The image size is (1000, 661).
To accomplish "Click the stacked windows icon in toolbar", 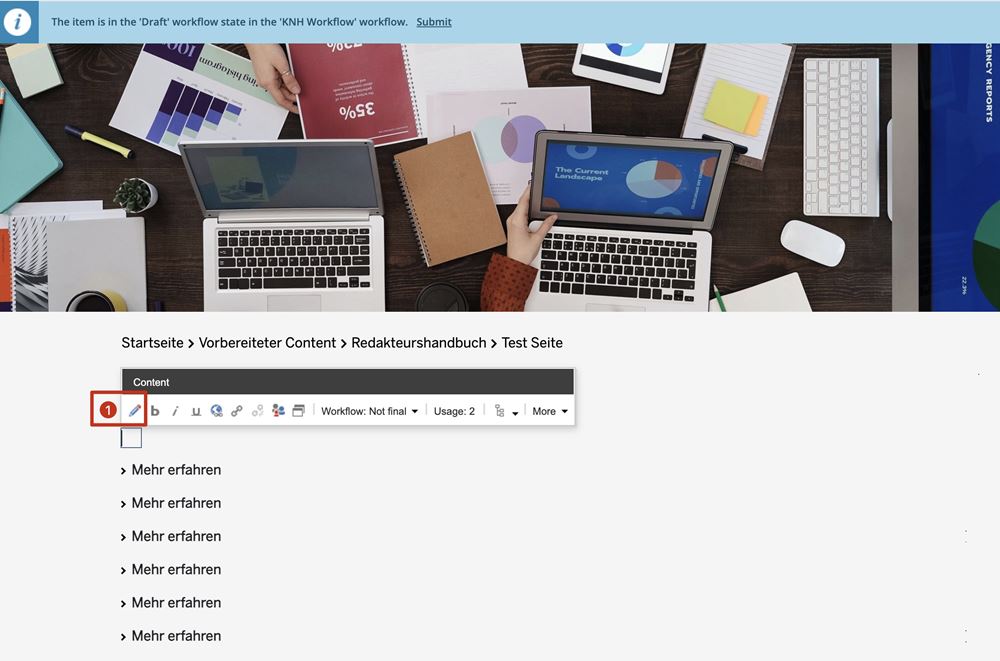I will click(x=298, y=411).
